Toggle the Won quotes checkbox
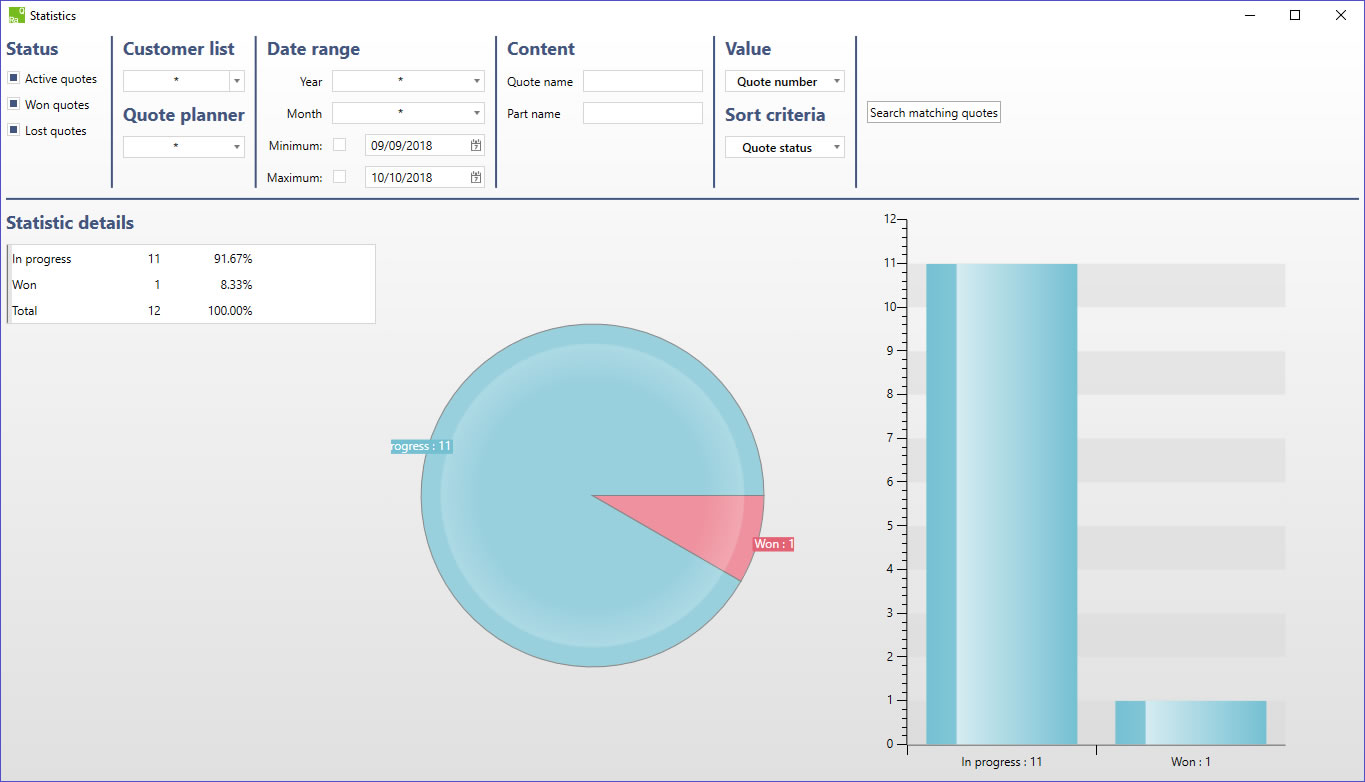Viewport: 1365px width, 782px height. tap(14, 104)
